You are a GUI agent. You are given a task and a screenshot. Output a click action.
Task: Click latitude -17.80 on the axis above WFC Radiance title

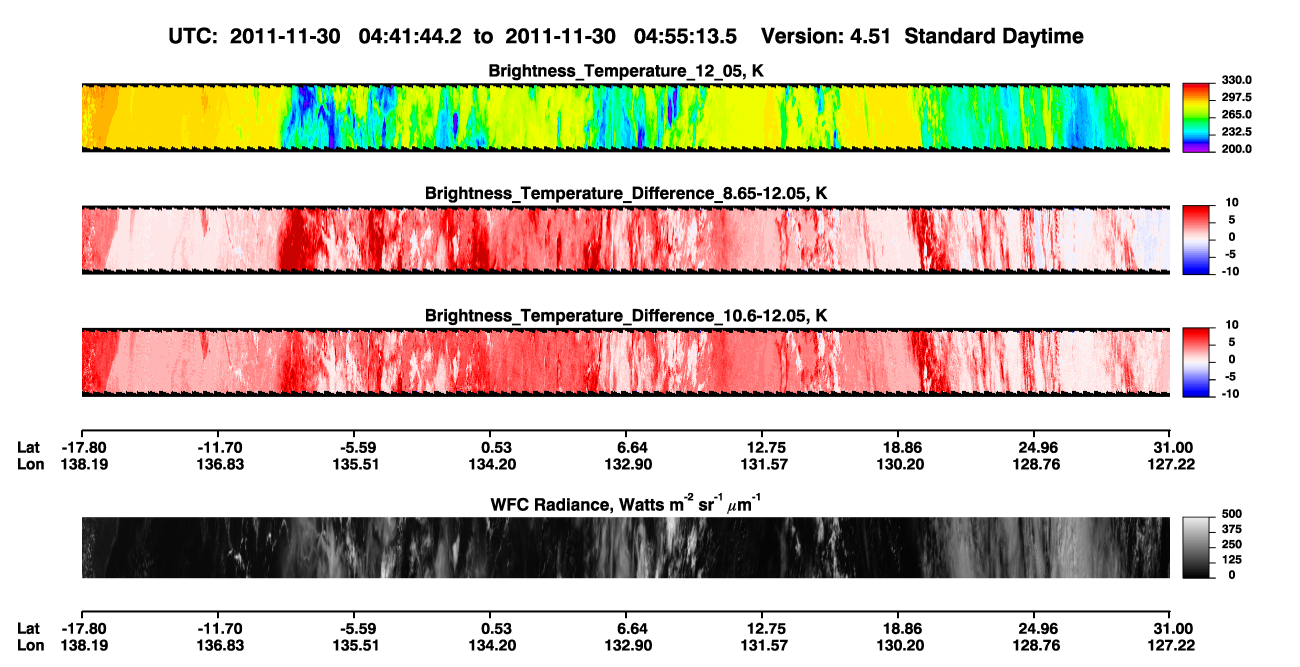[82, 448]
